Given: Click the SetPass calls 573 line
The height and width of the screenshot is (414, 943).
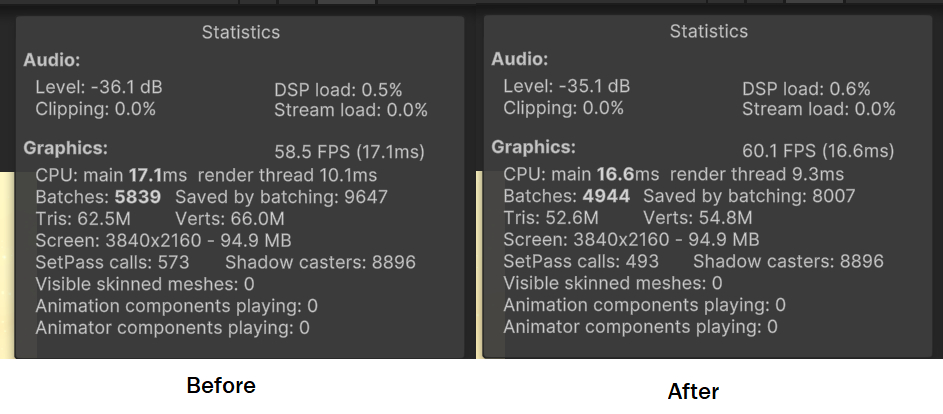Looking at the screenshot, I should [112, 263].
